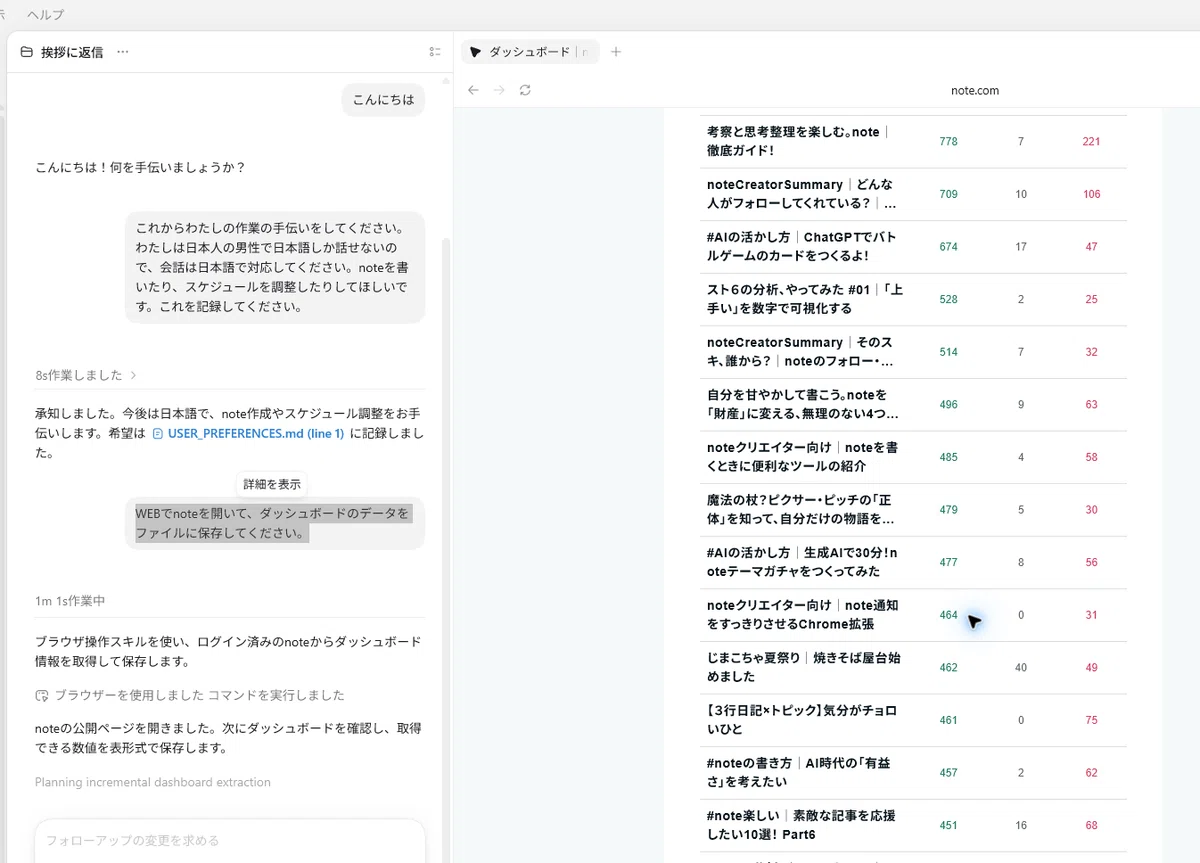The width and height of the screenshot is (1200, 863).
Task: Open article 【3行日記×トピック】気分がチョロいひと
Action: 802,720
